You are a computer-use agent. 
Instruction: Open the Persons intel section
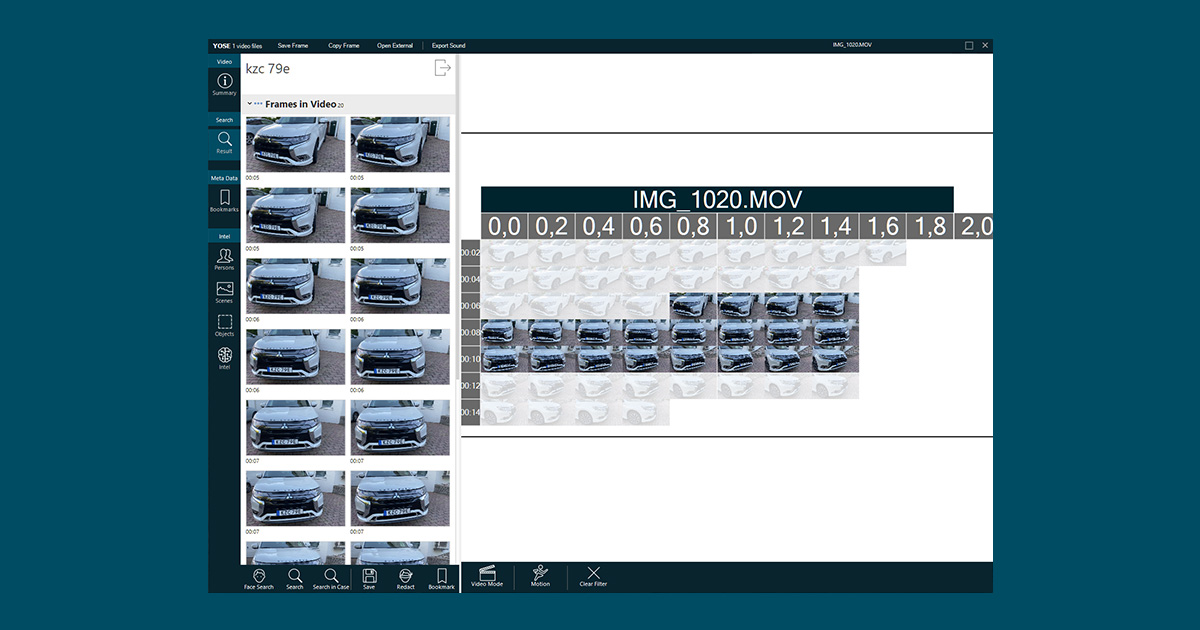(224, 259)
